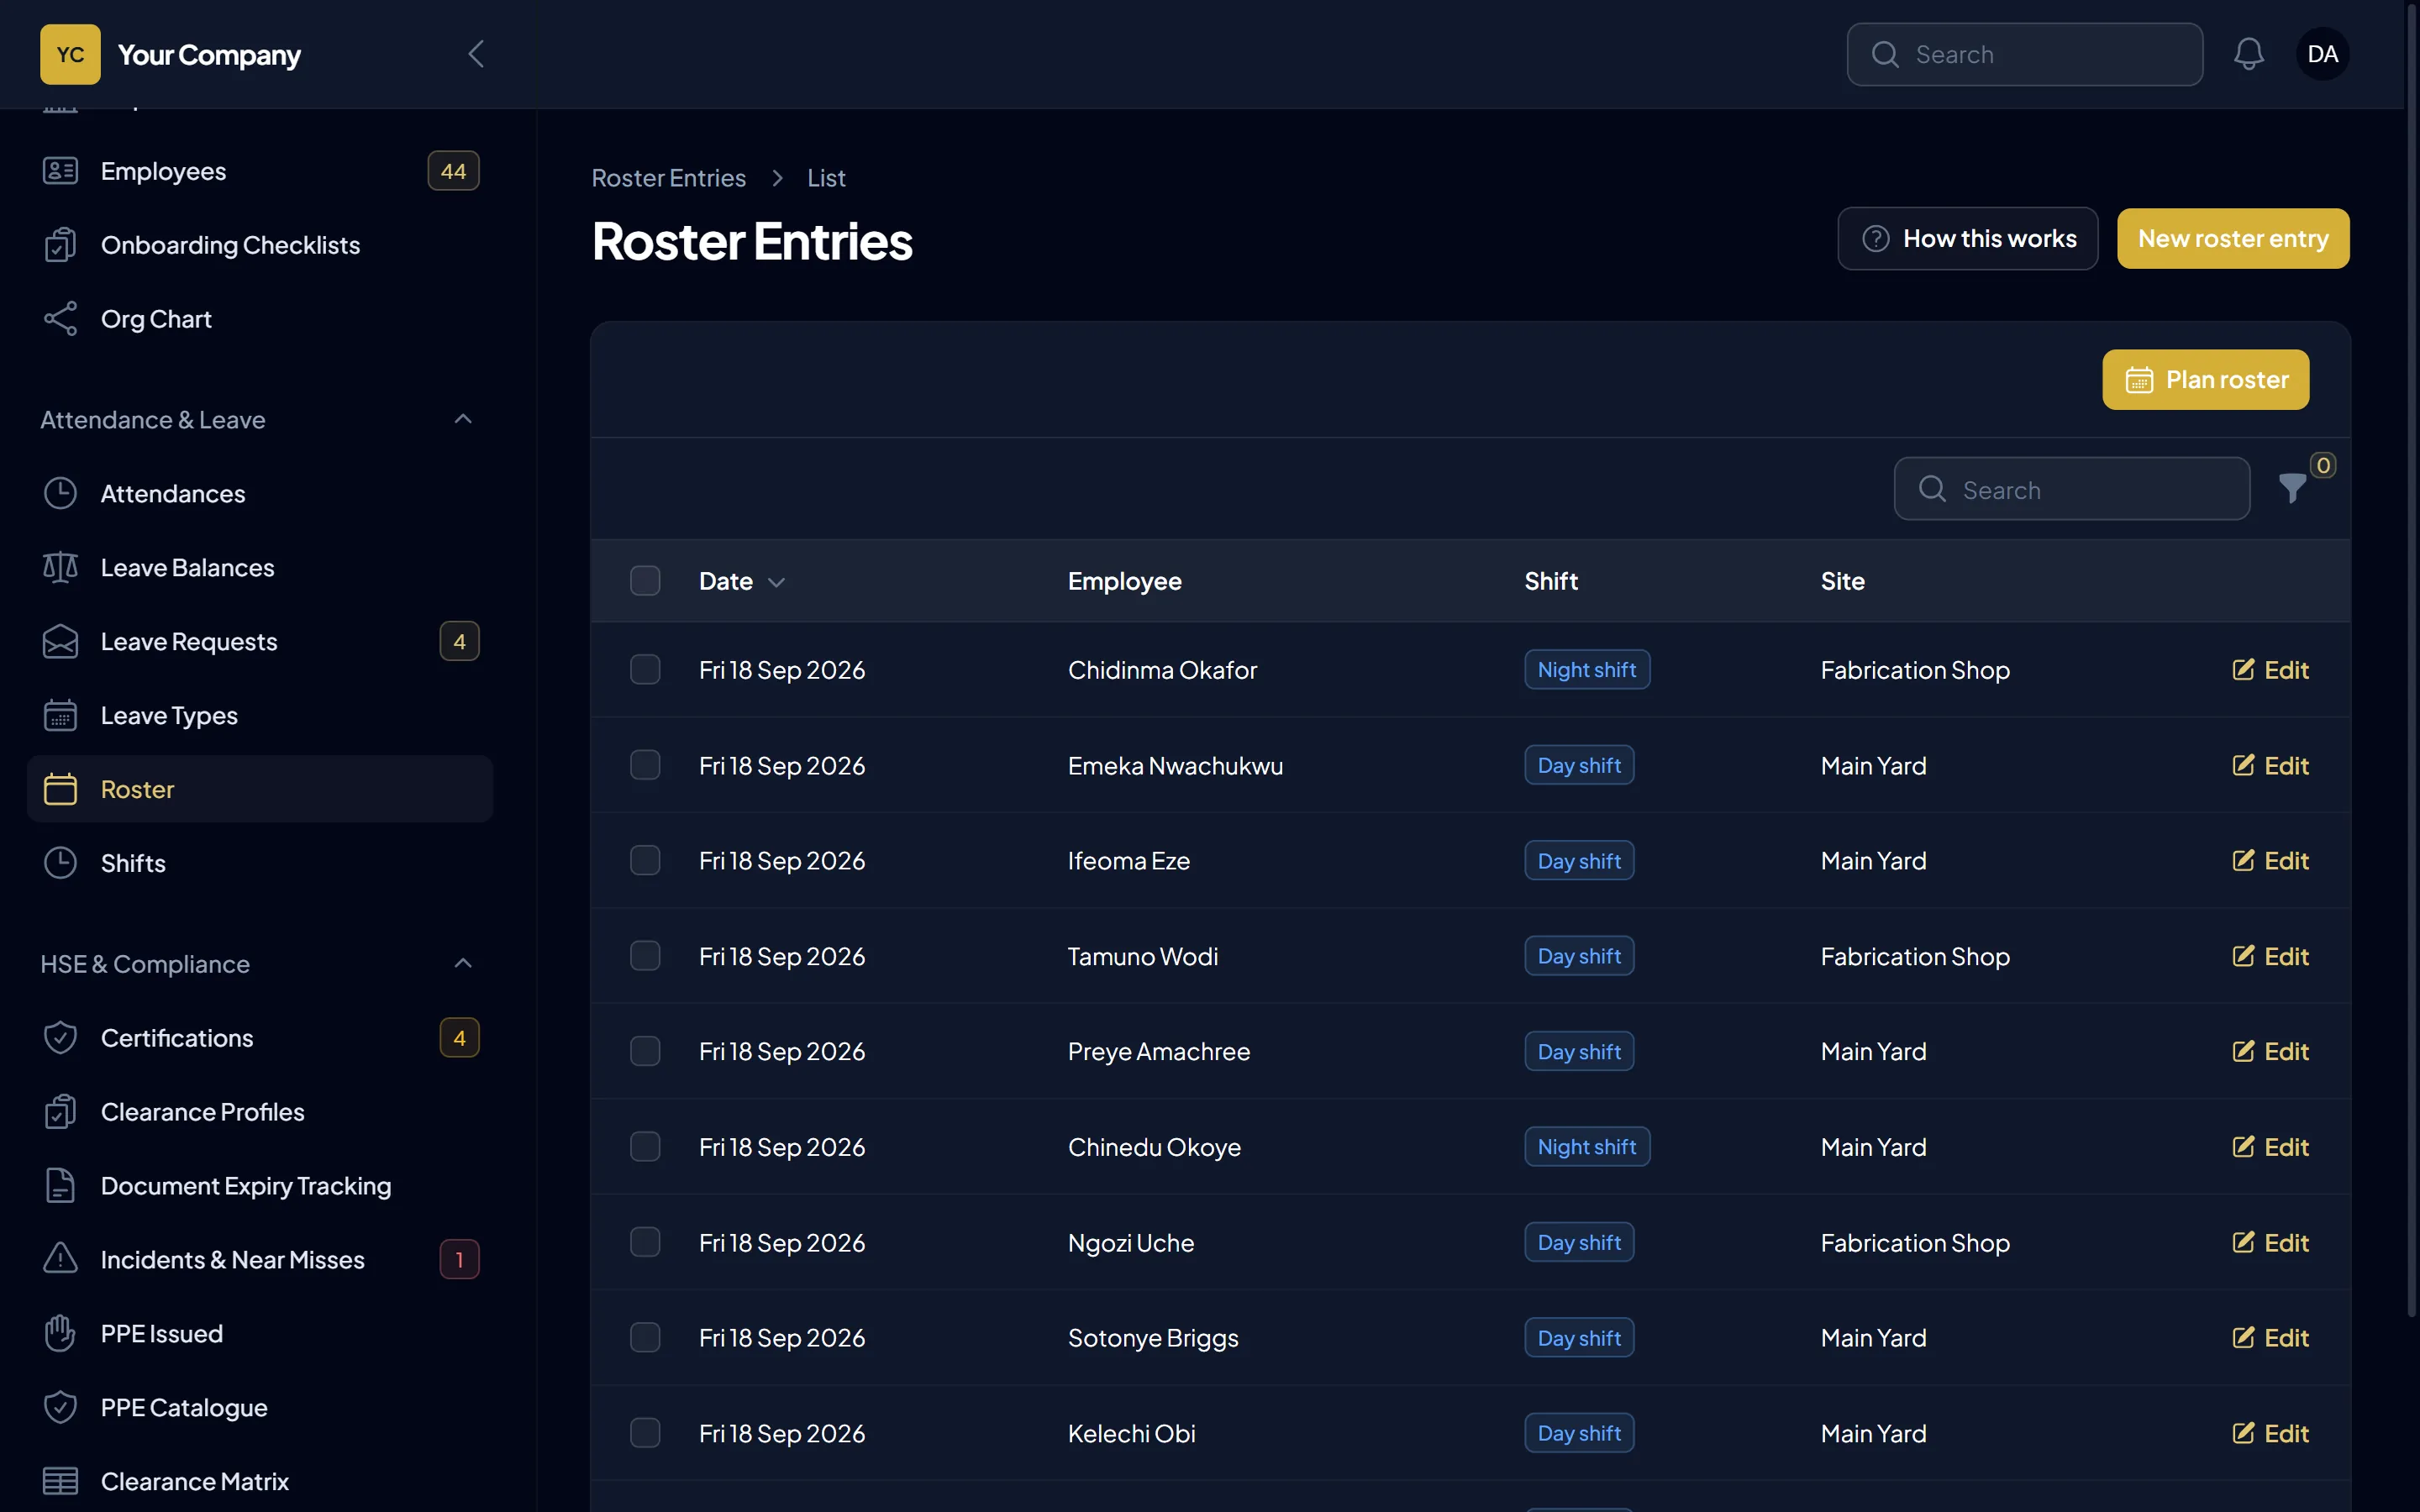
Task: Tick the select-all checkbox in table header
Action: click(x=645, y=581)
